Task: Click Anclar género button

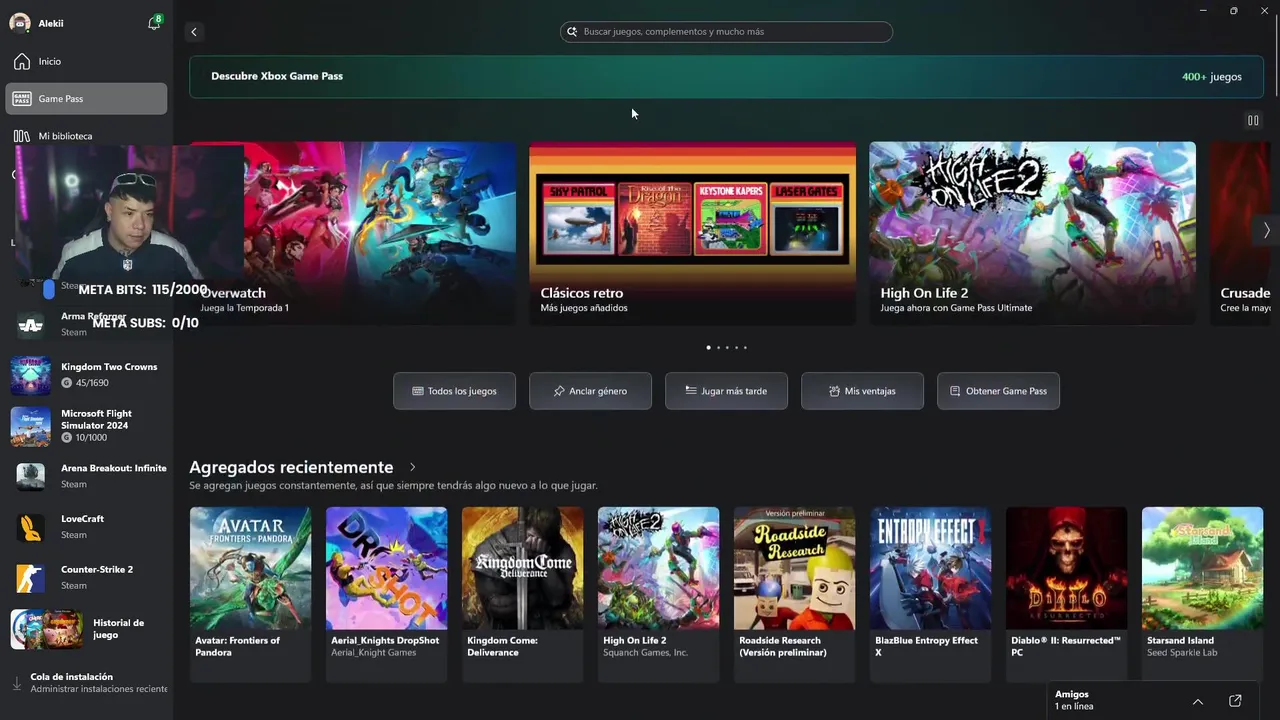Action: click(590, 391)
